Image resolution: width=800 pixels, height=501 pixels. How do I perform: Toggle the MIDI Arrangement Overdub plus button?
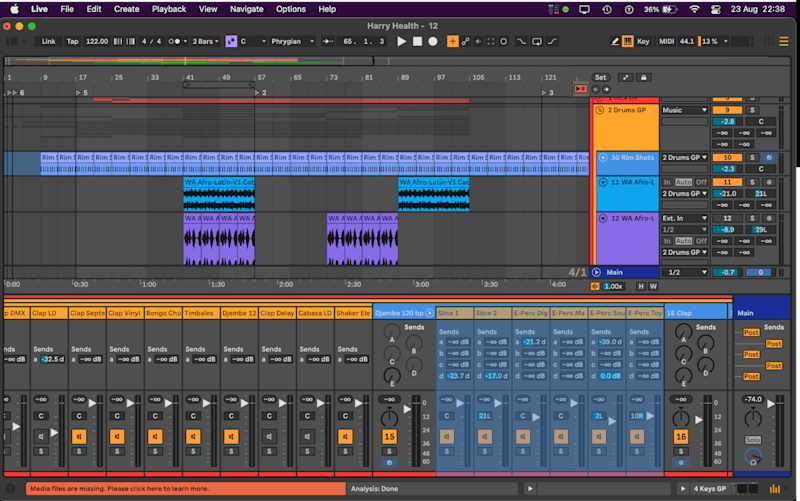tap(452, 41)
